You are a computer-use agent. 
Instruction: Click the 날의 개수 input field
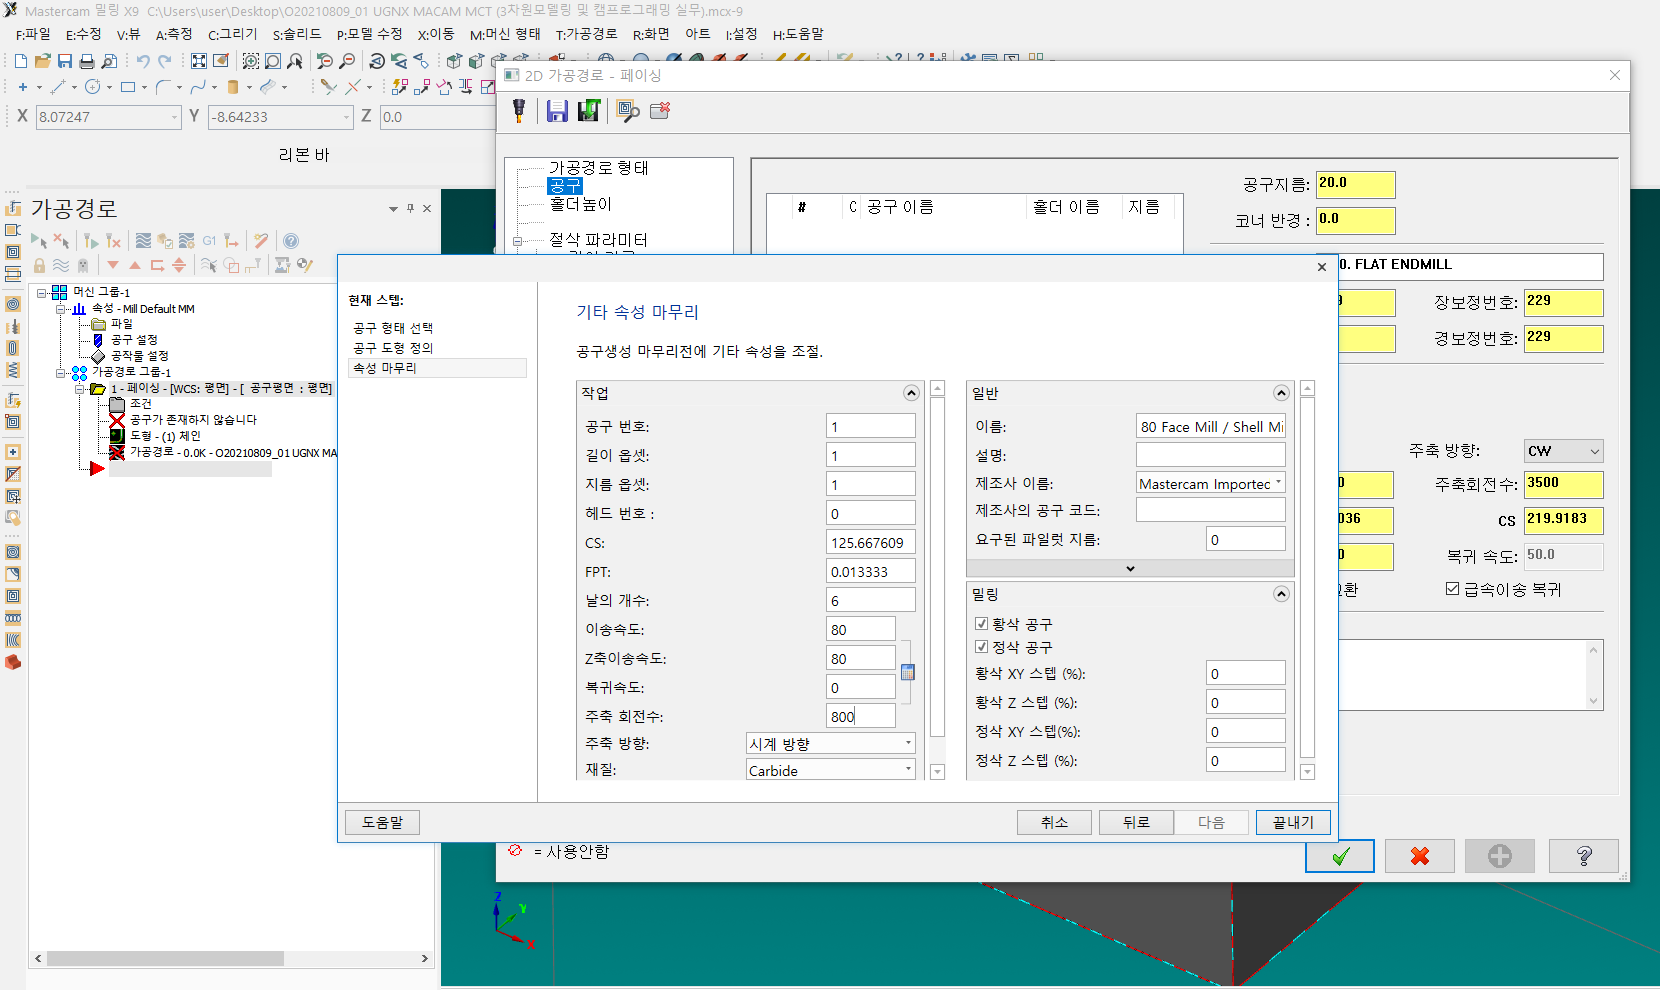coord(870,600)
